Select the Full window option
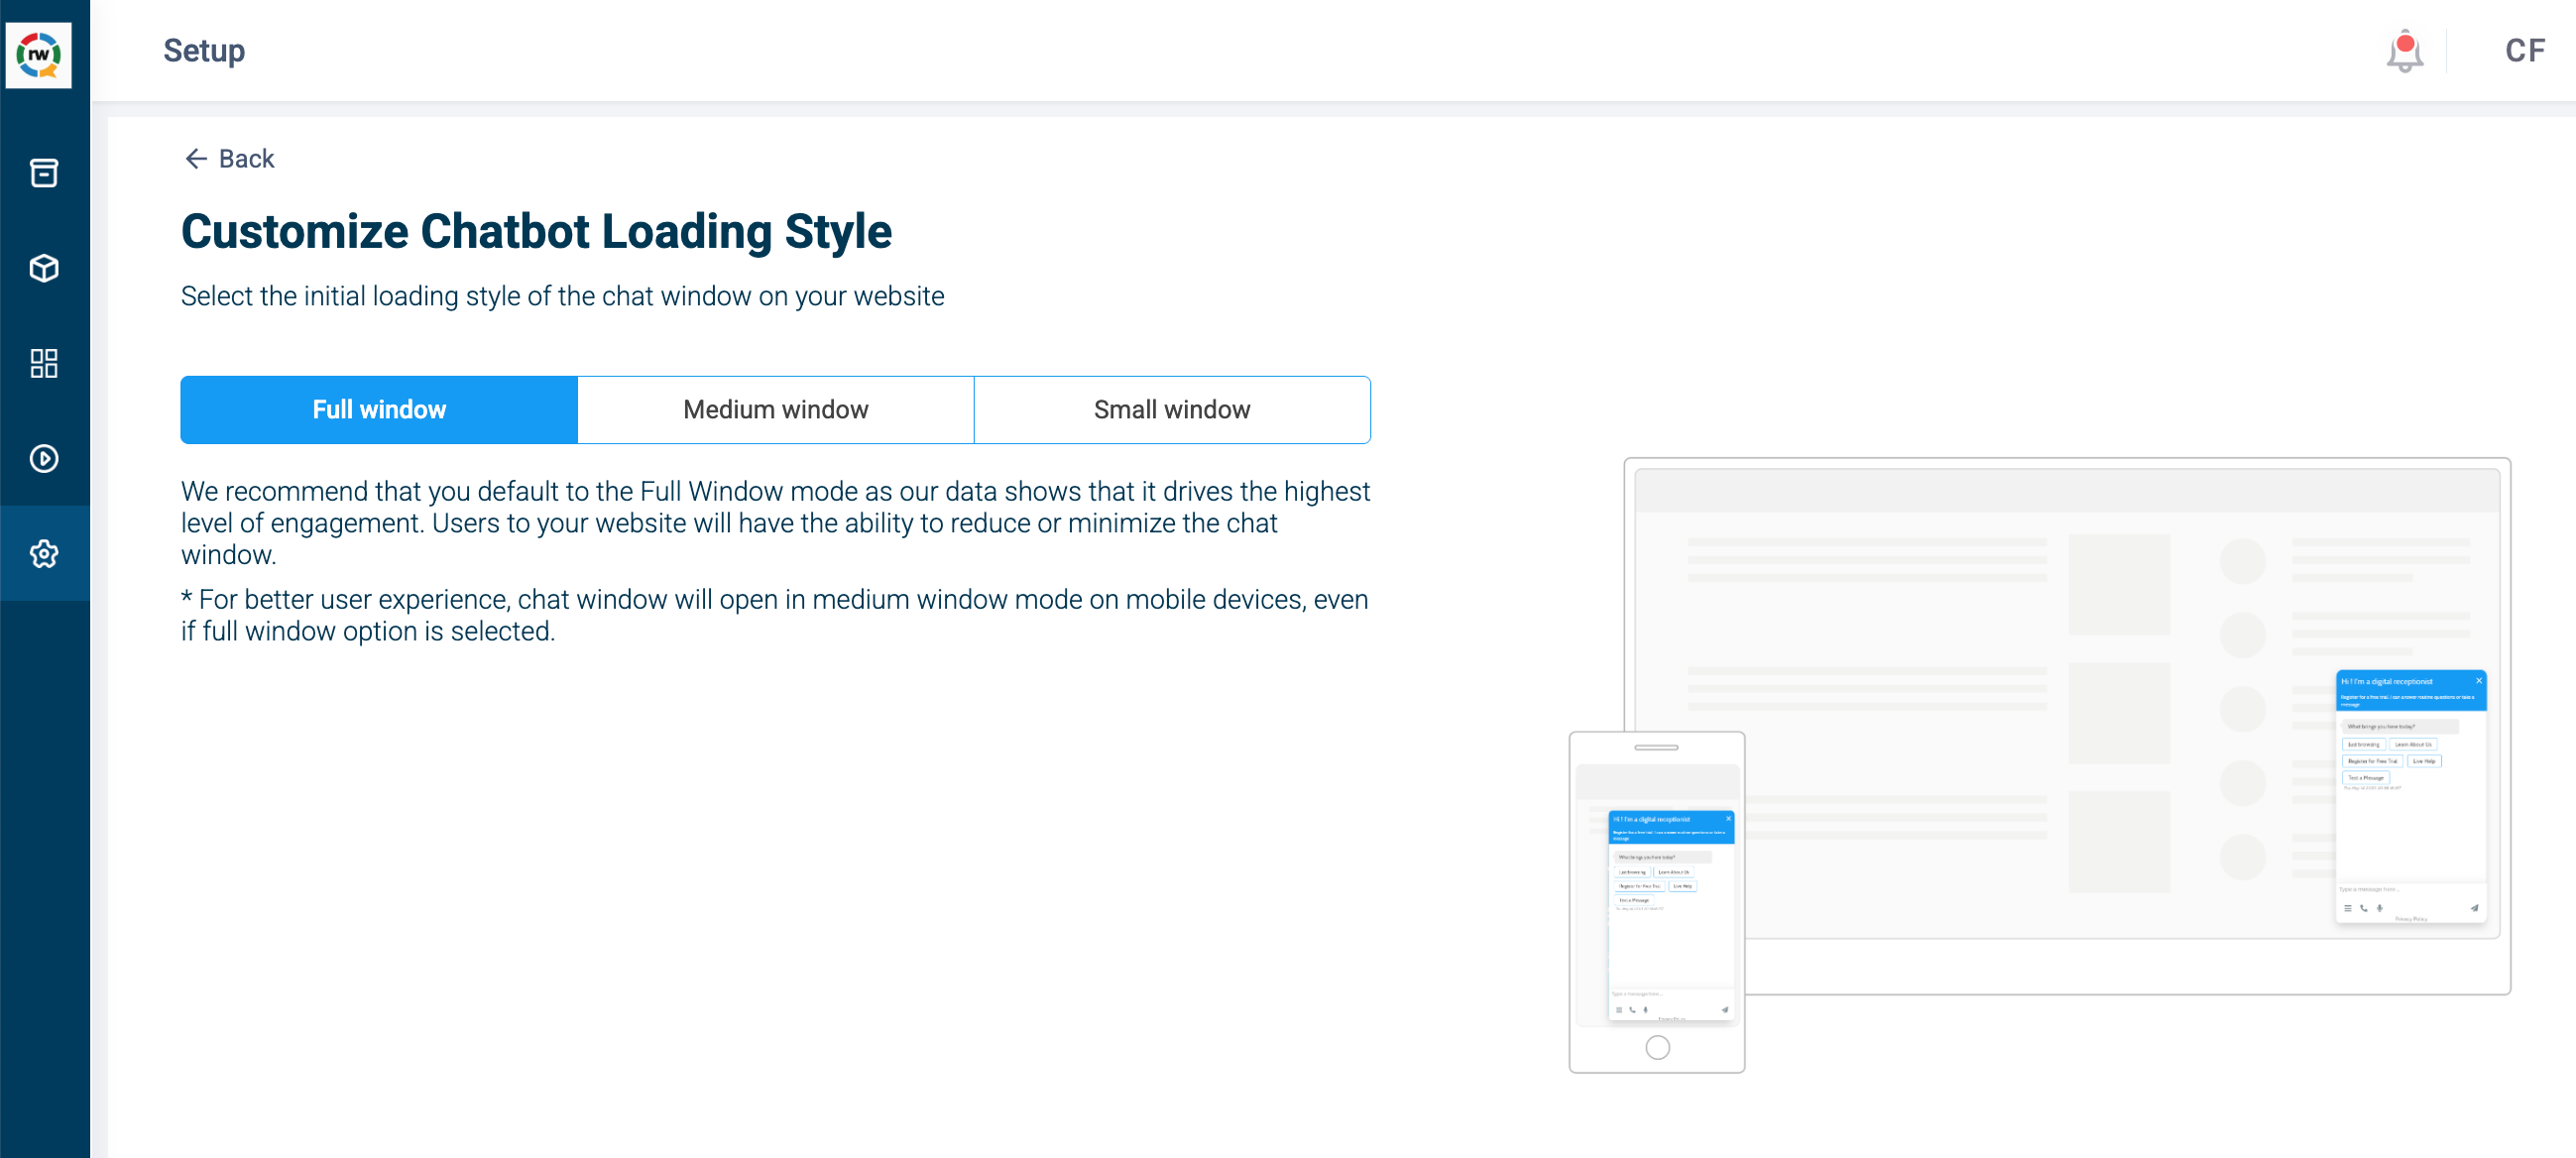Image resolution: width=2576 pixels, height=1158 pixels. (x=379, y=410)
